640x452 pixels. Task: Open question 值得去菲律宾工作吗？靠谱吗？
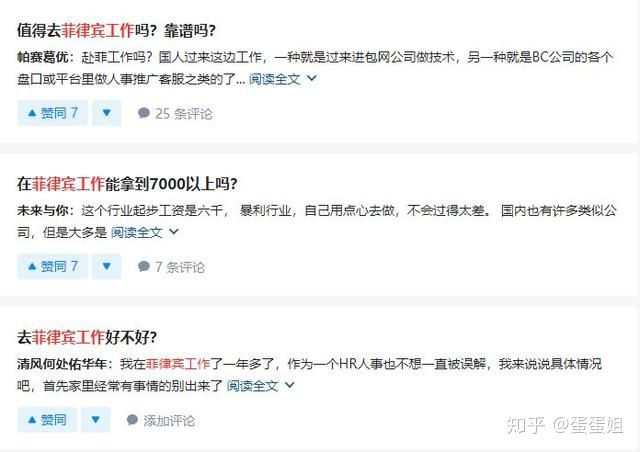pos(116,31)
